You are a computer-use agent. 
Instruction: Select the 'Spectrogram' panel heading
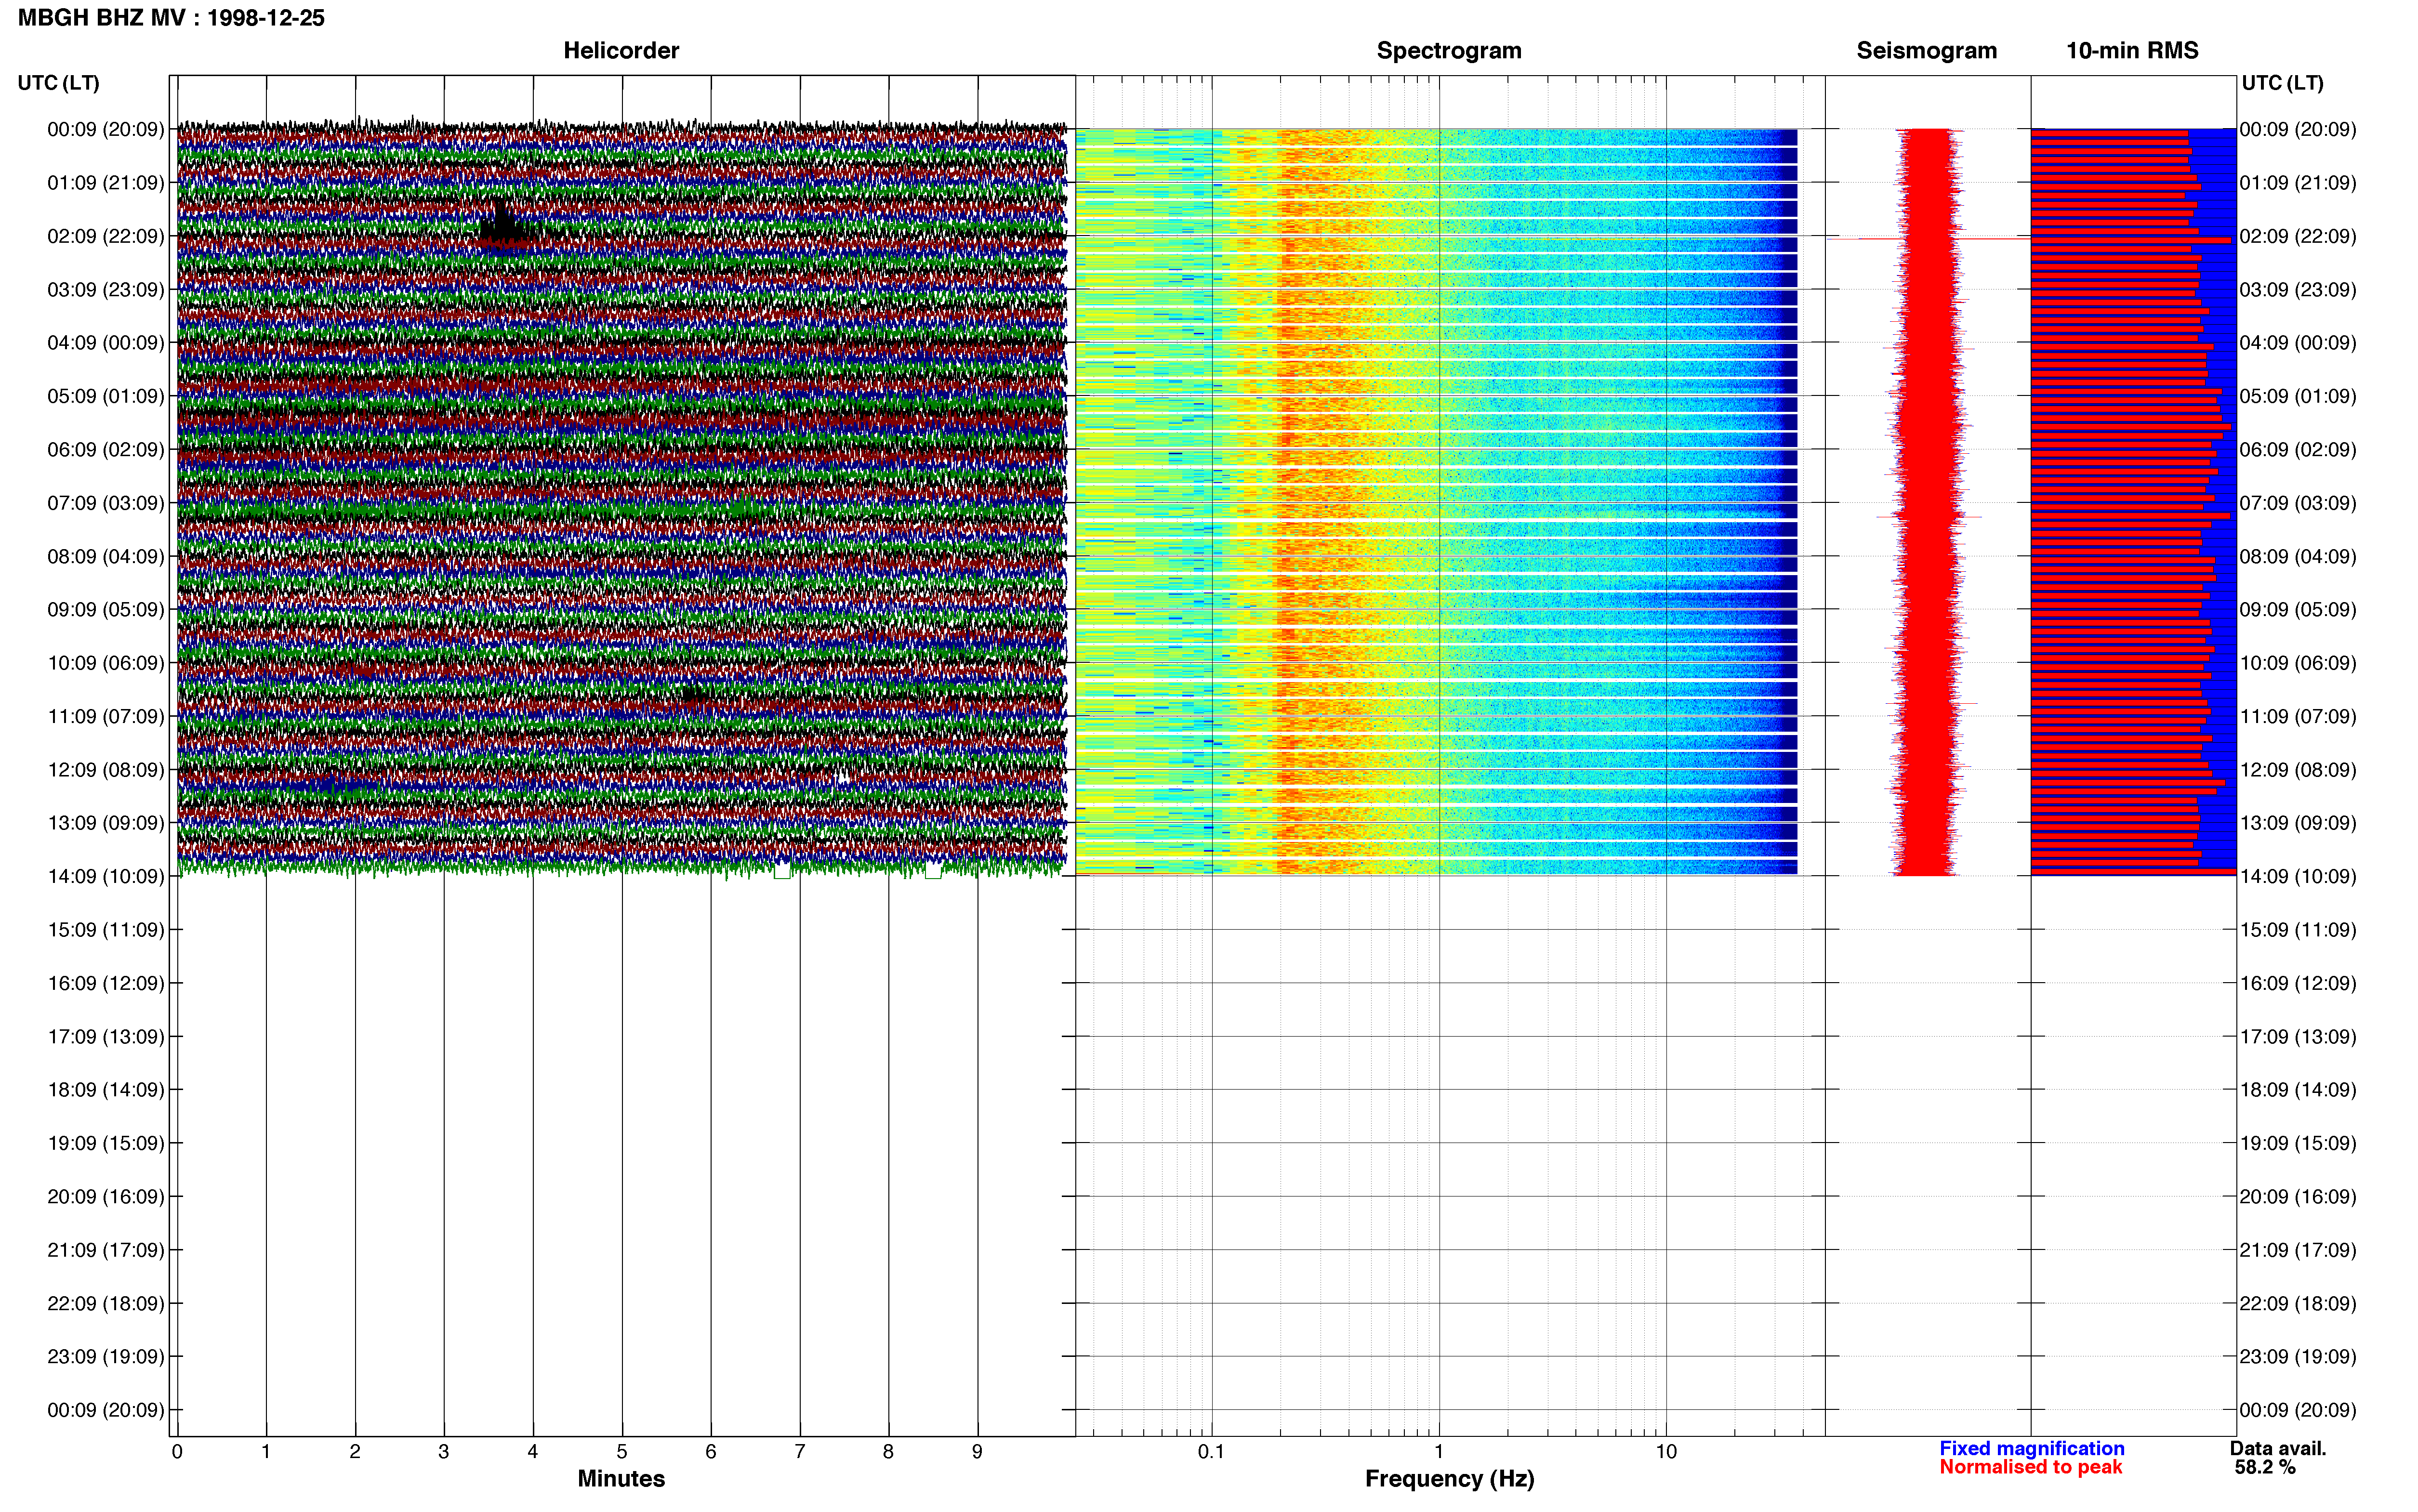[x=1449, y=51]
